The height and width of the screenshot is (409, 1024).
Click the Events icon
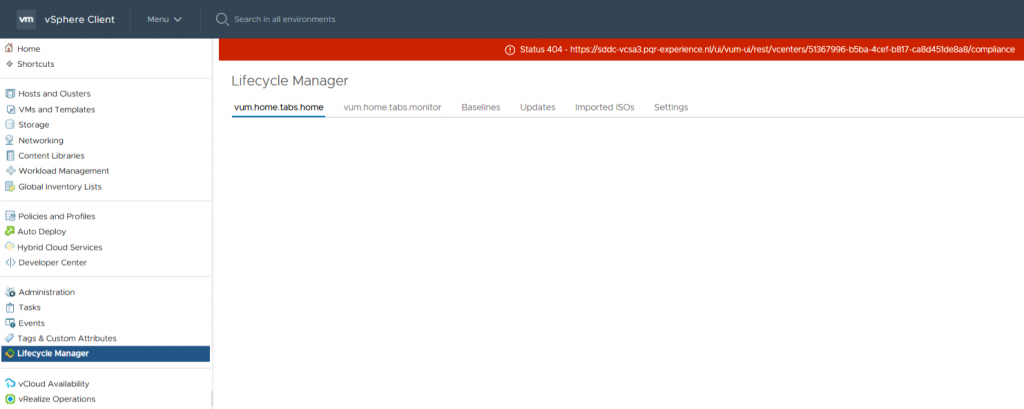[x=10, y=323]
